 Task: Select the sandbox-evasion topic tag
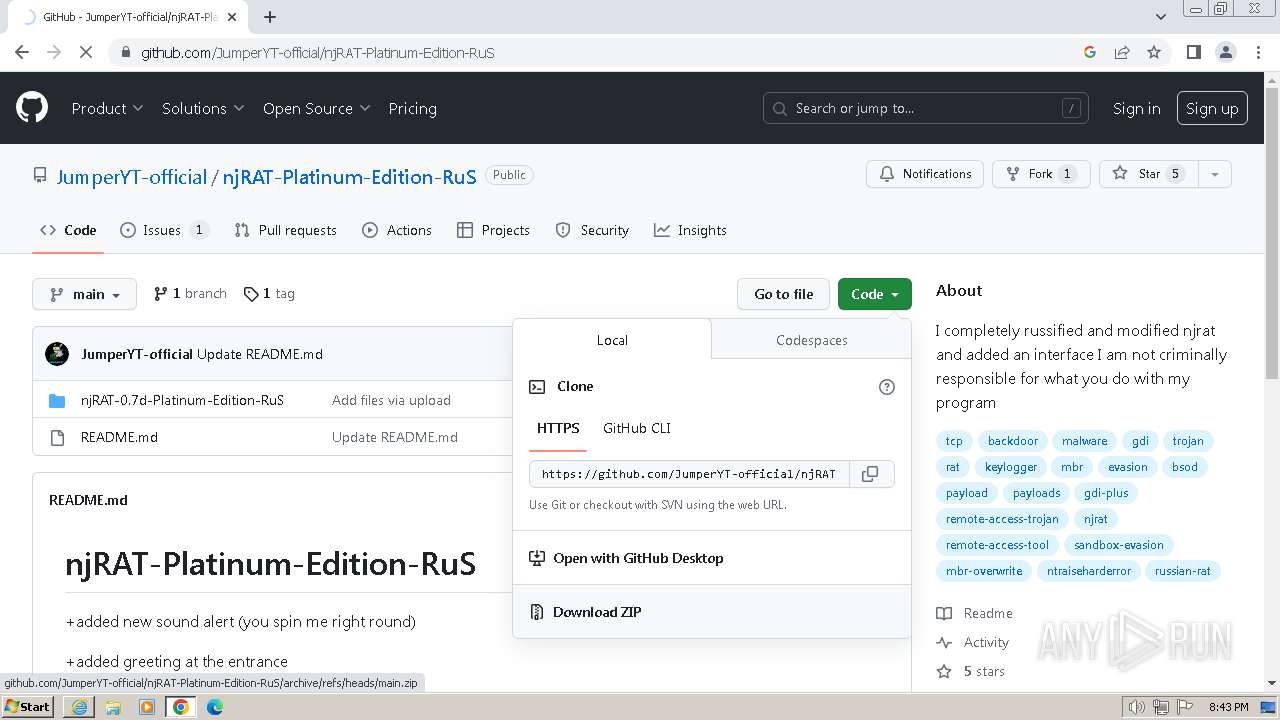coord(1118,545)
